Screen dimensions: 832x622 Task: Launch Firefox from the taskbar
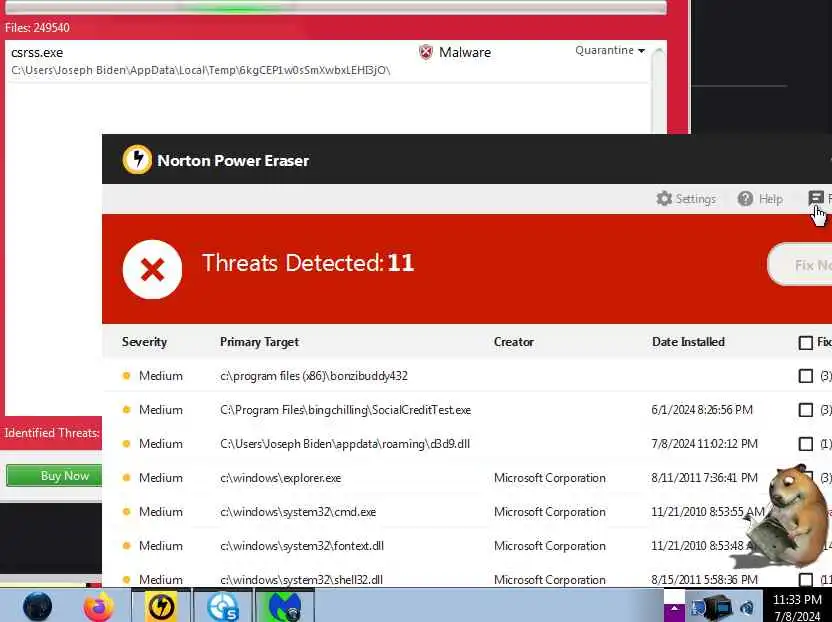[x=99, y=606]
